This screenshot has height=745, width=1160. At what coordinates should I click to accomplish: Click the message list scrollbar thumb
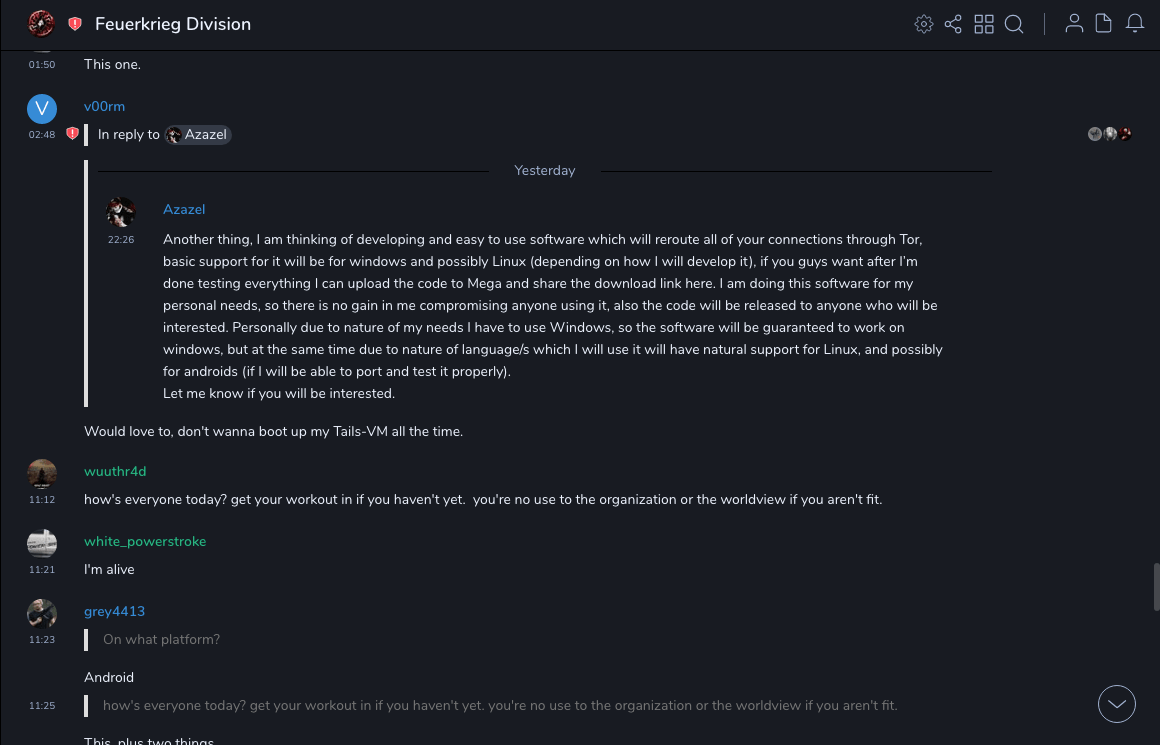click(1156, 587)
